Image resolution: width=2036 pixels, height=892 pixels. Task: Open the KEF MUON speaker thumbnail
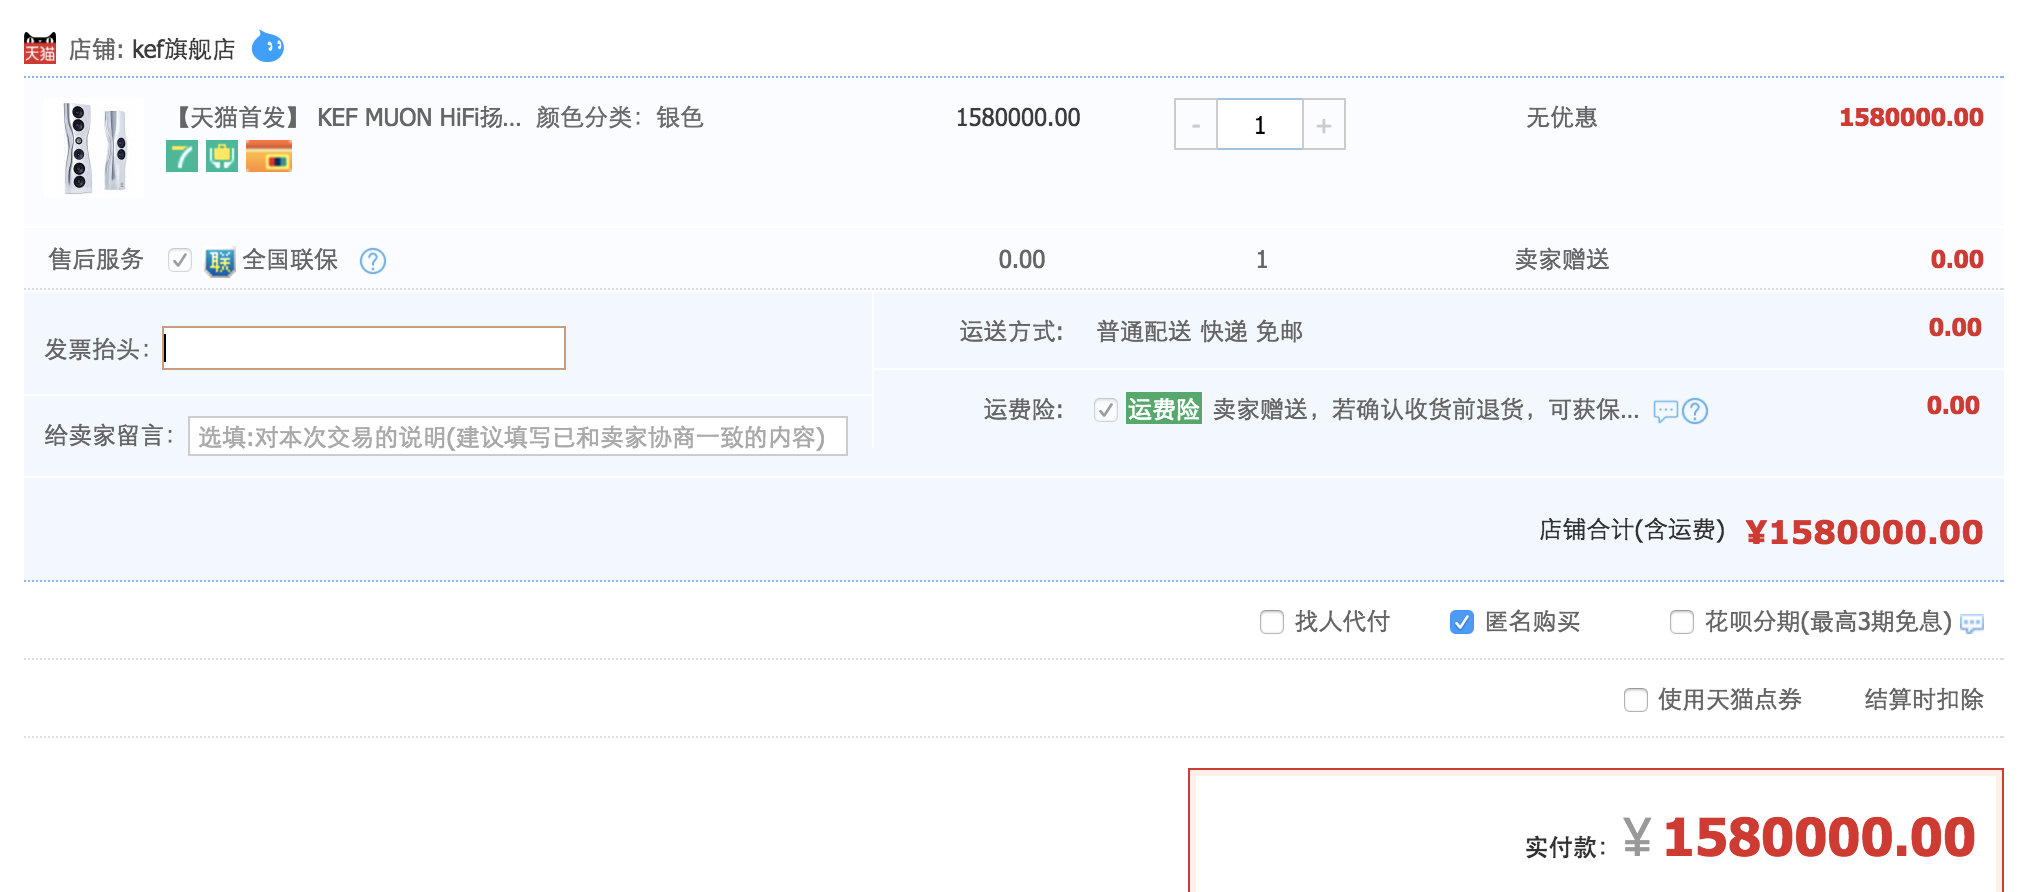tap(95, 148)
